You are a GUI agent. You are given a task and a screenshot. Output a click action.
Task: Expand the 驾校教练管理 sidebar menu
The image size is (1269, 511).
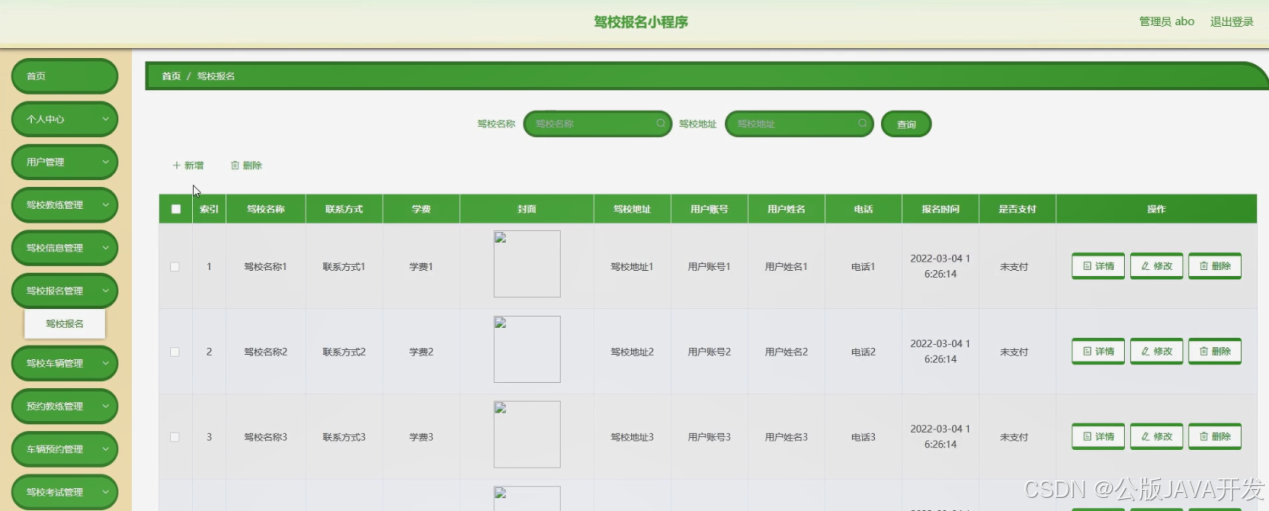(65, 205)
